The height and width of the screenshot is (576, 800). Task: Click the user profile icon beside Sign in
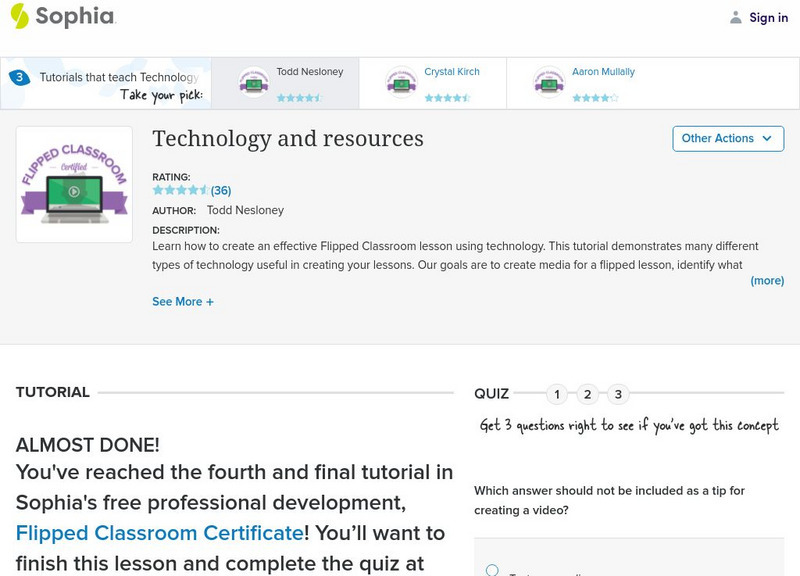point(735,17)
